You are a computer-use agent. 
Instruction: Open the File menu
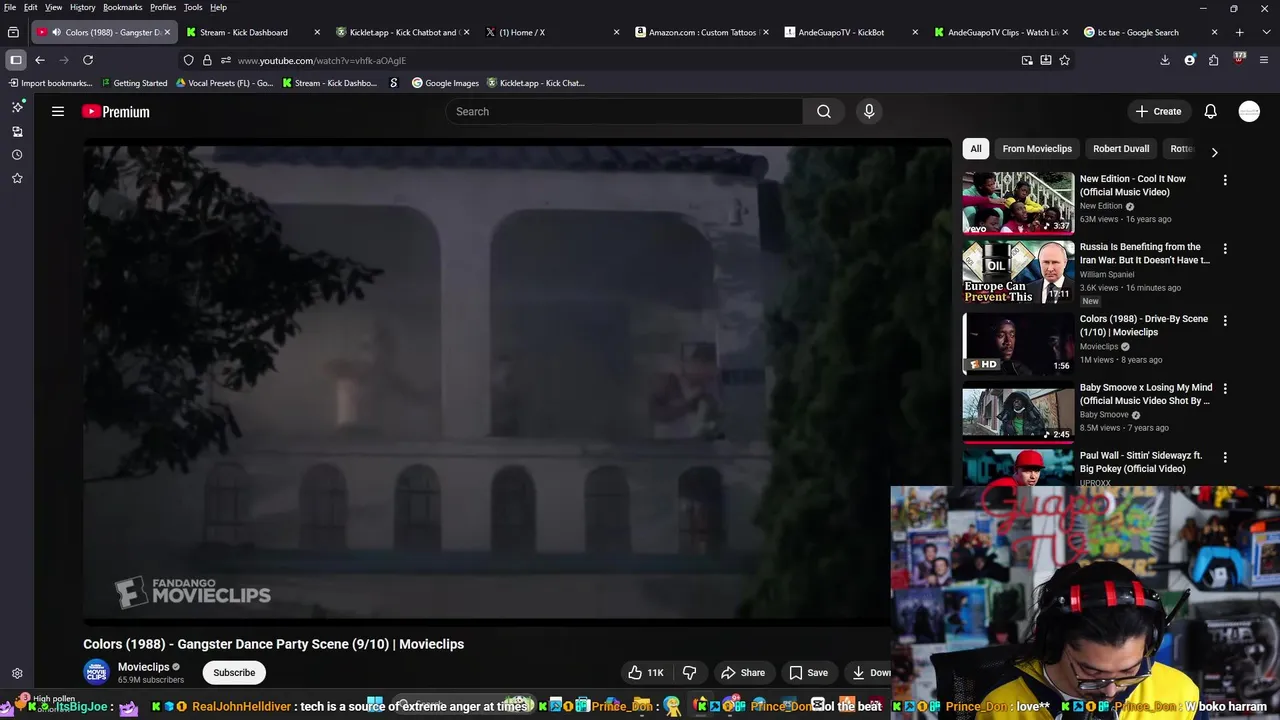pos(10,7)
